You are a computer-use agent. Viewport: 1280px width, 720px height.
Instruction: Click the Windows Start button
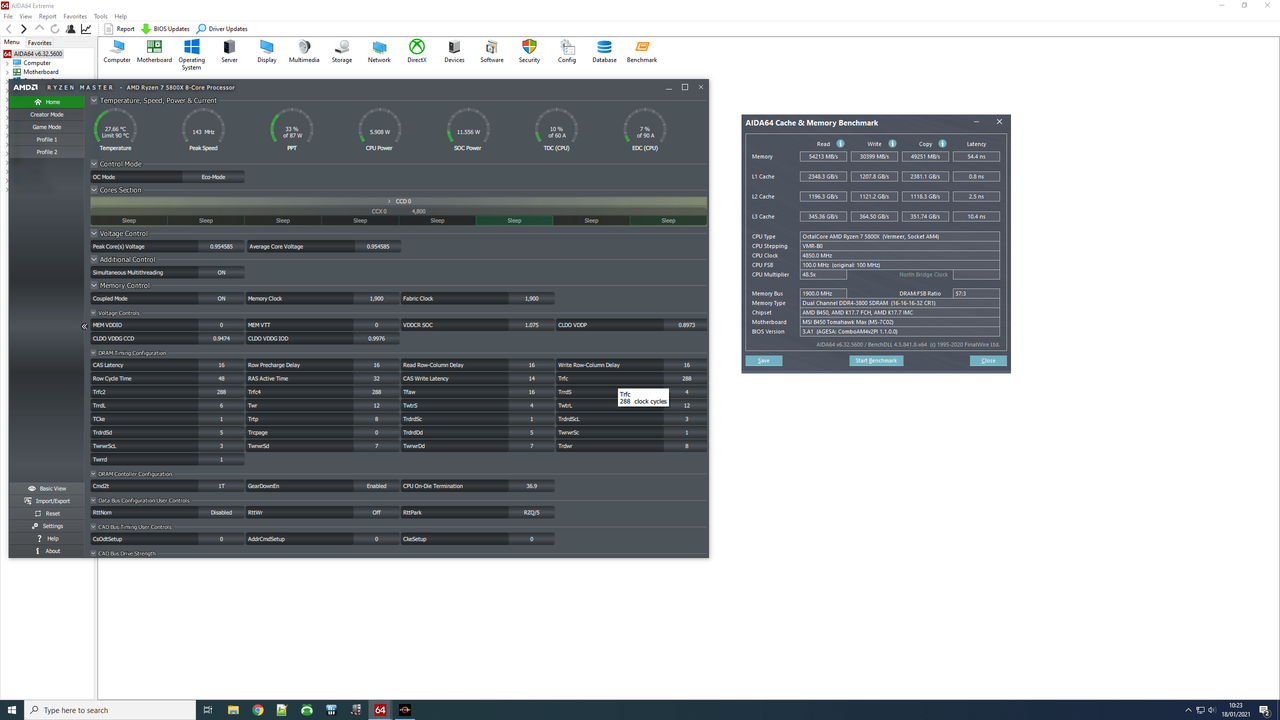(11, 710)
